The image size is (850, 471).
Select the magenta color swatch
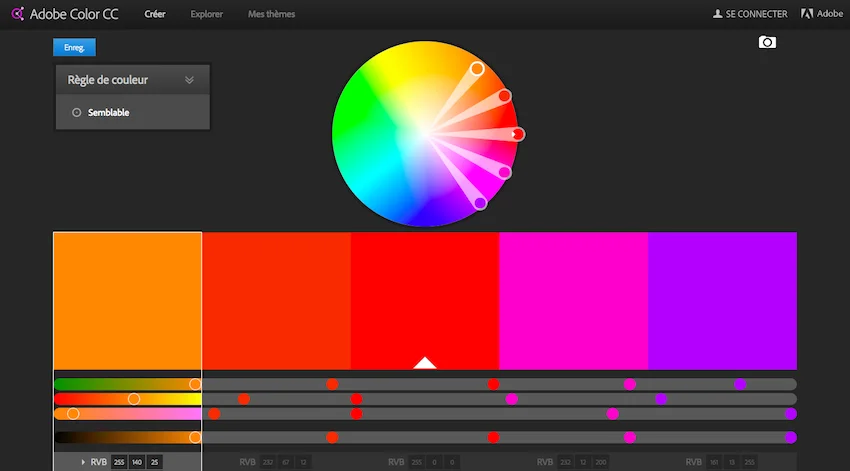574,301
